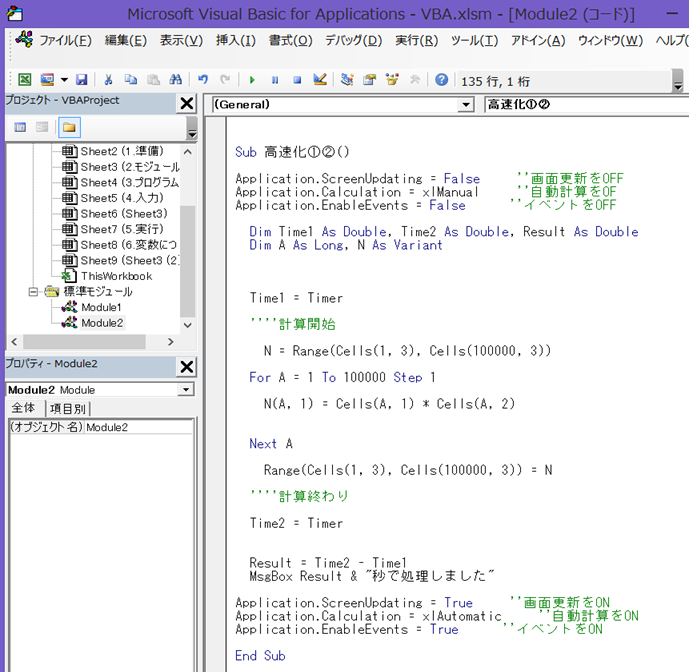689x672 pixels.
Task: Open the ウィンドウ(W) menu
Action: [x=610, y=40]
